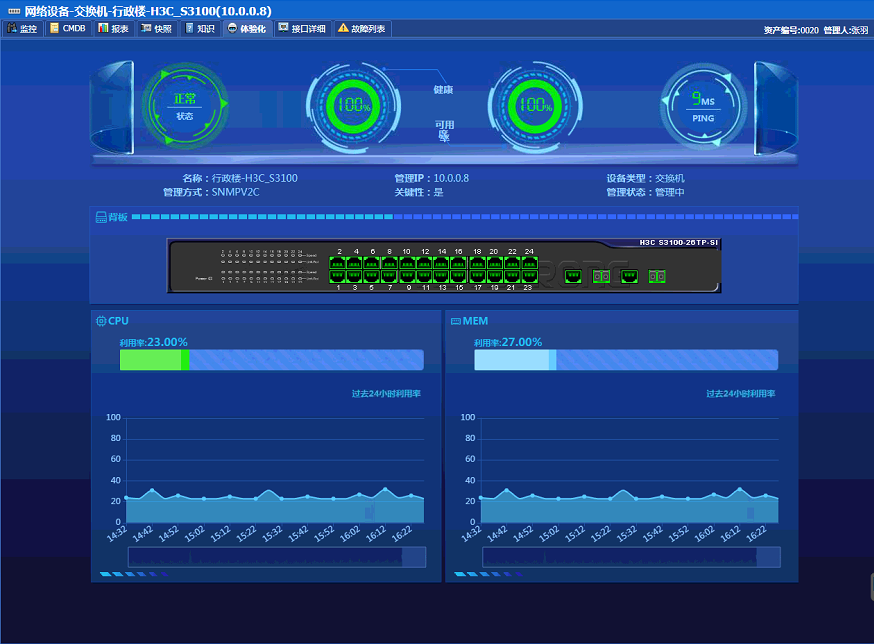Click the CPU chart time range scroller

(x=277, y=557)
